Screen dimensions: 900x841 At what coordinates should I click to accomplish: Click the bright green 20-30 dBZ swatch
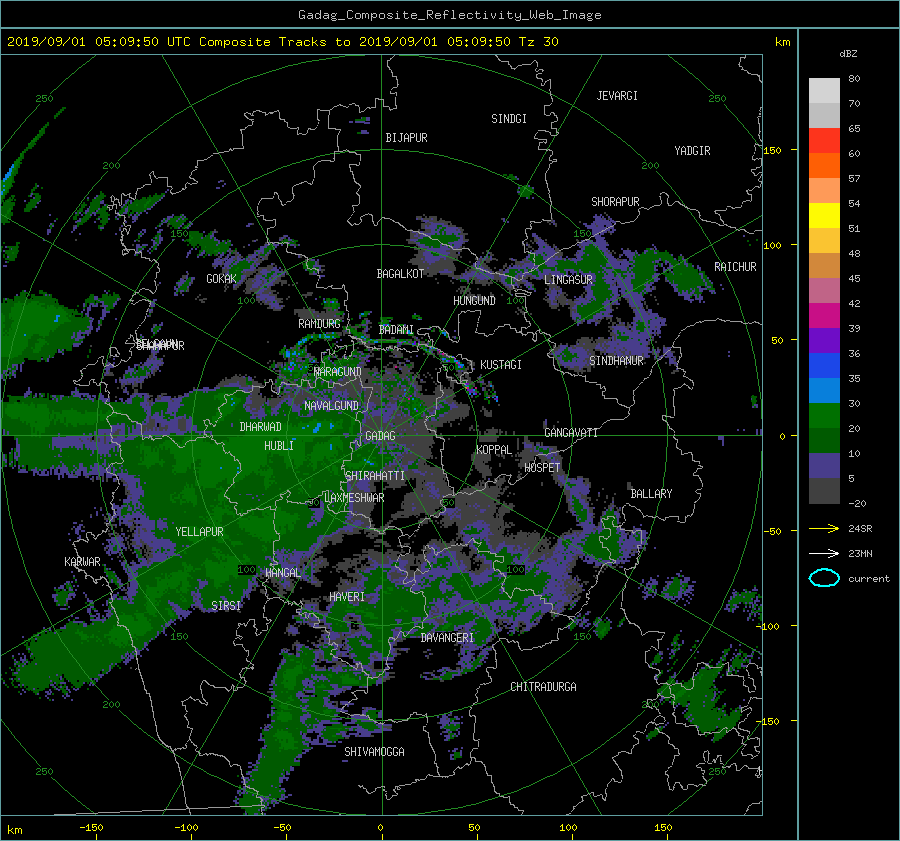click(x=824, y=416)
